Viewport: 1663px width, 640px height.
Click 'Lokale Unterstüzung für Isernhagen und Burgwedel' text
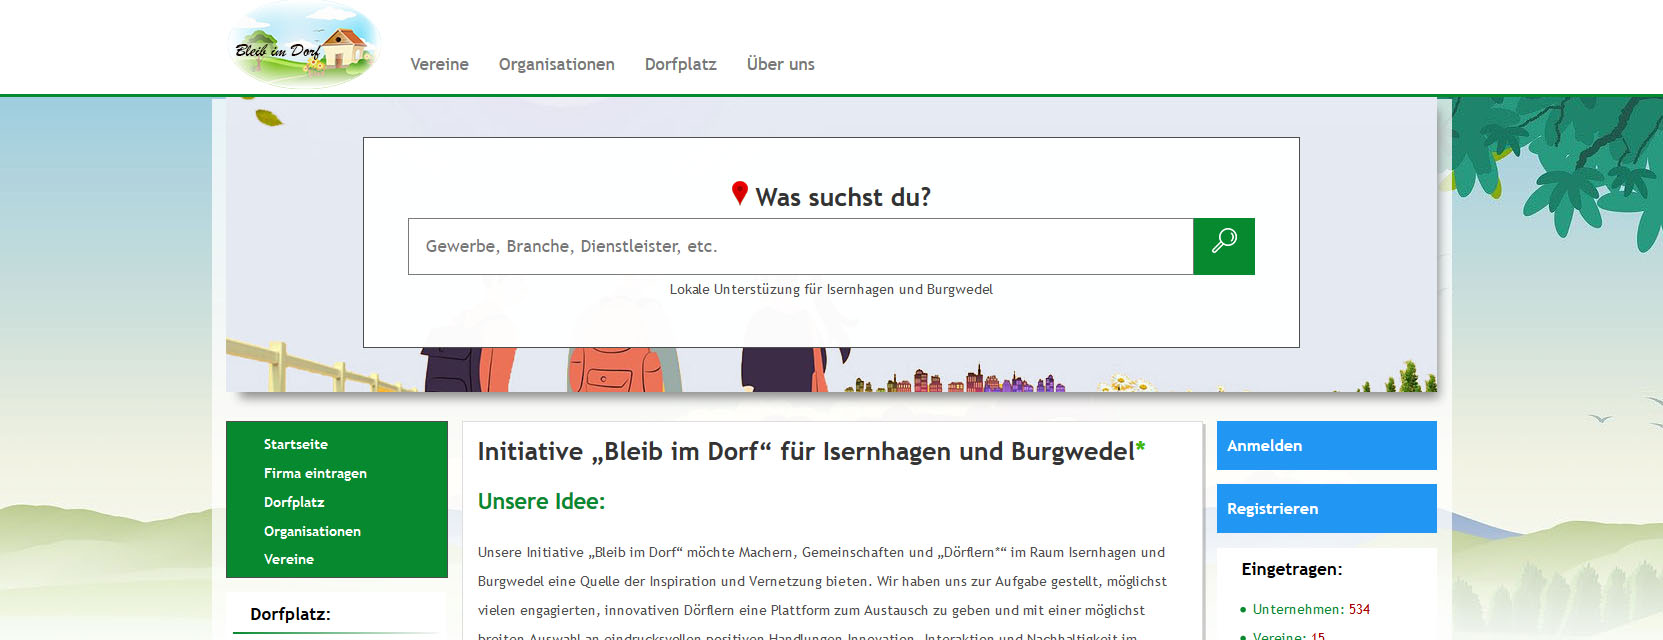coord(831,289)
